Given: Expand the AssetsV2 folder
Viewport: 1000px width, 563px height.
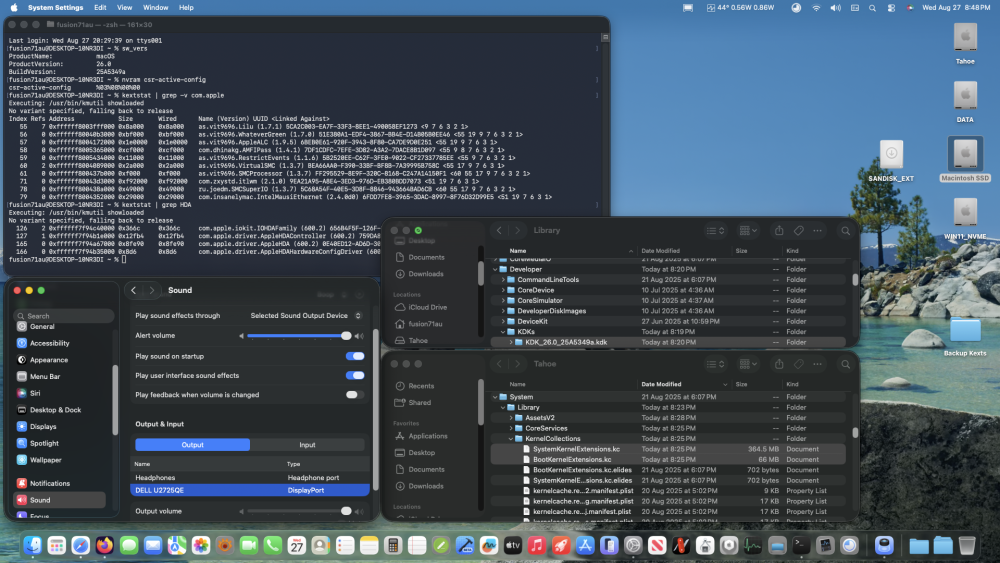Looking at the screenshot, I should (x=511, y=418).
